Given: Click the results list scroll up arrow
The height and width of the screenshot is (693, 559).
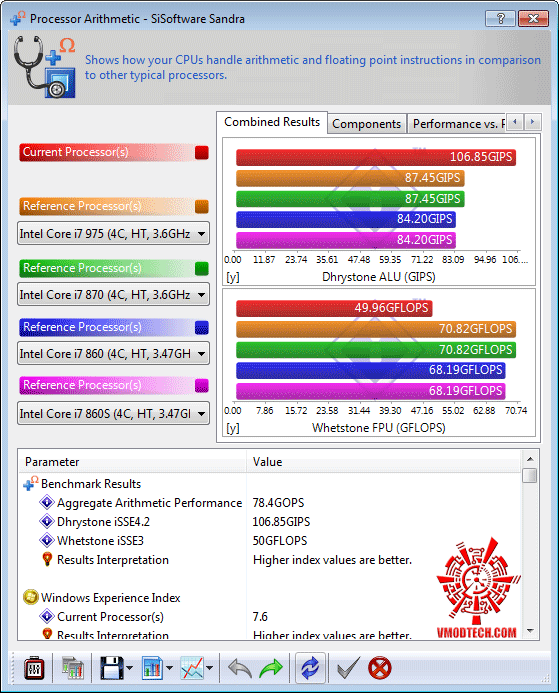Looking at the screenshot, I should 530,459.
